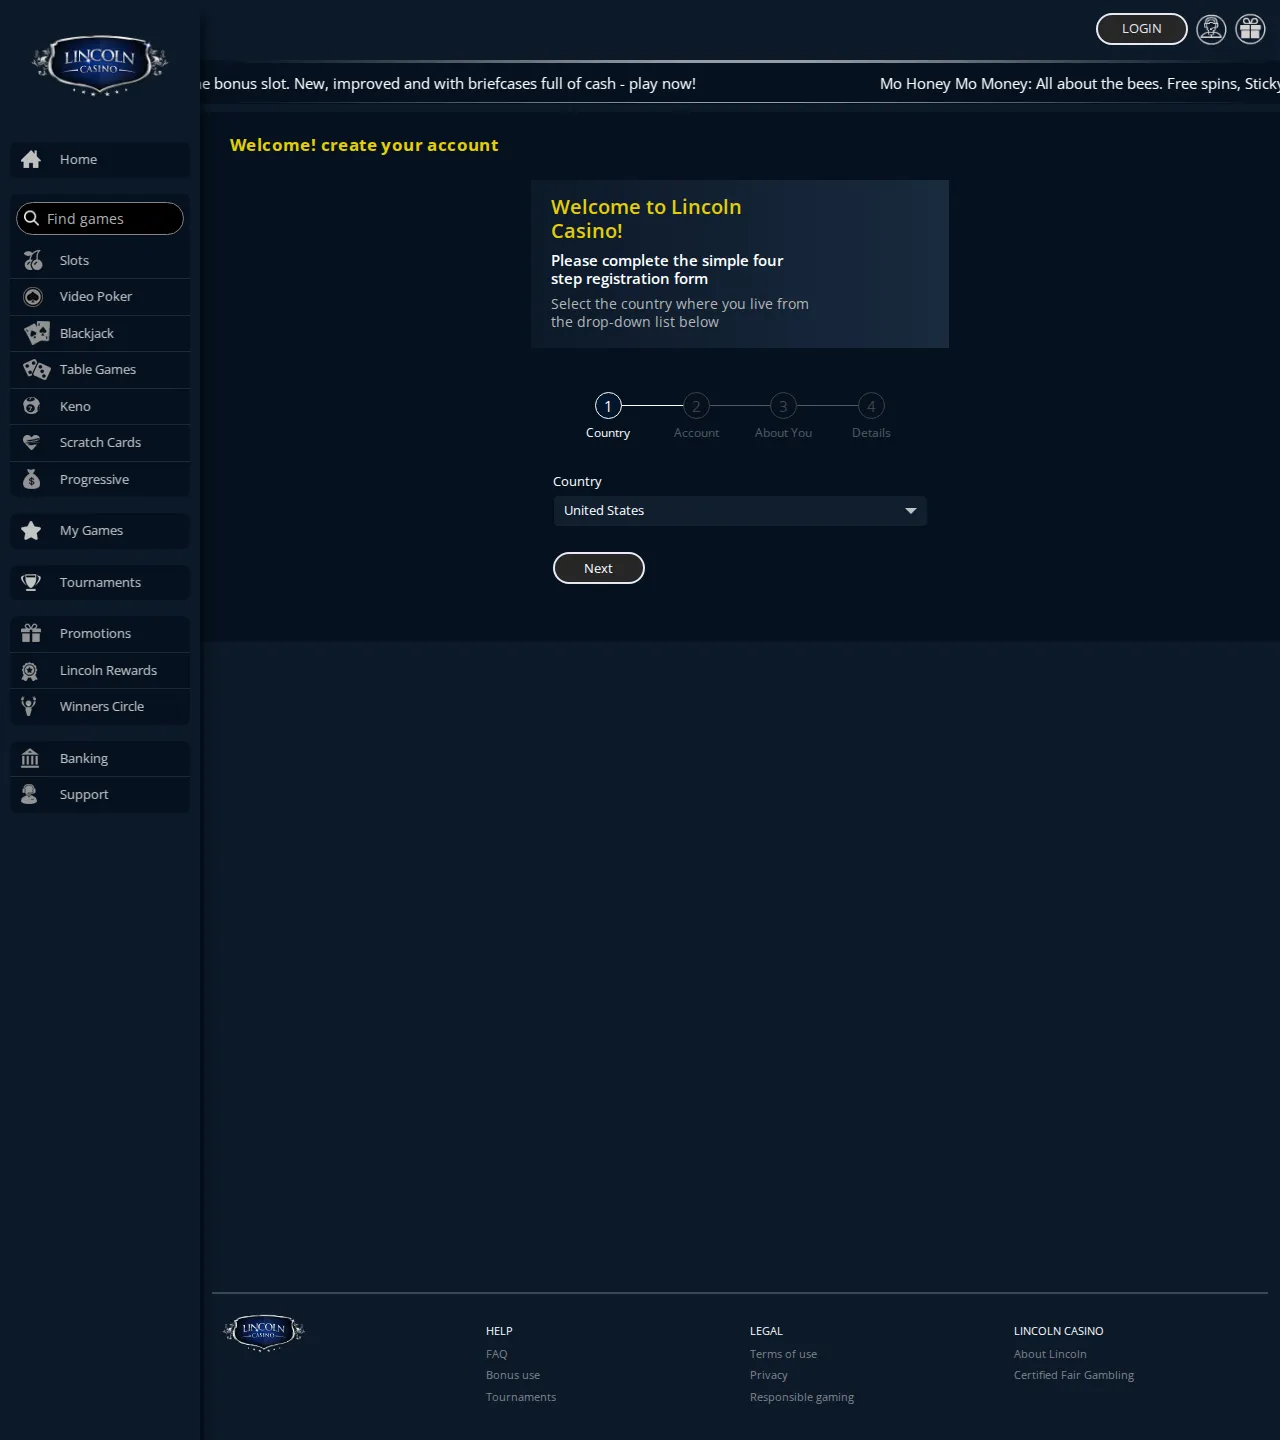
Task: Open the footer Tournaments link
Action: coord(521,1397)
